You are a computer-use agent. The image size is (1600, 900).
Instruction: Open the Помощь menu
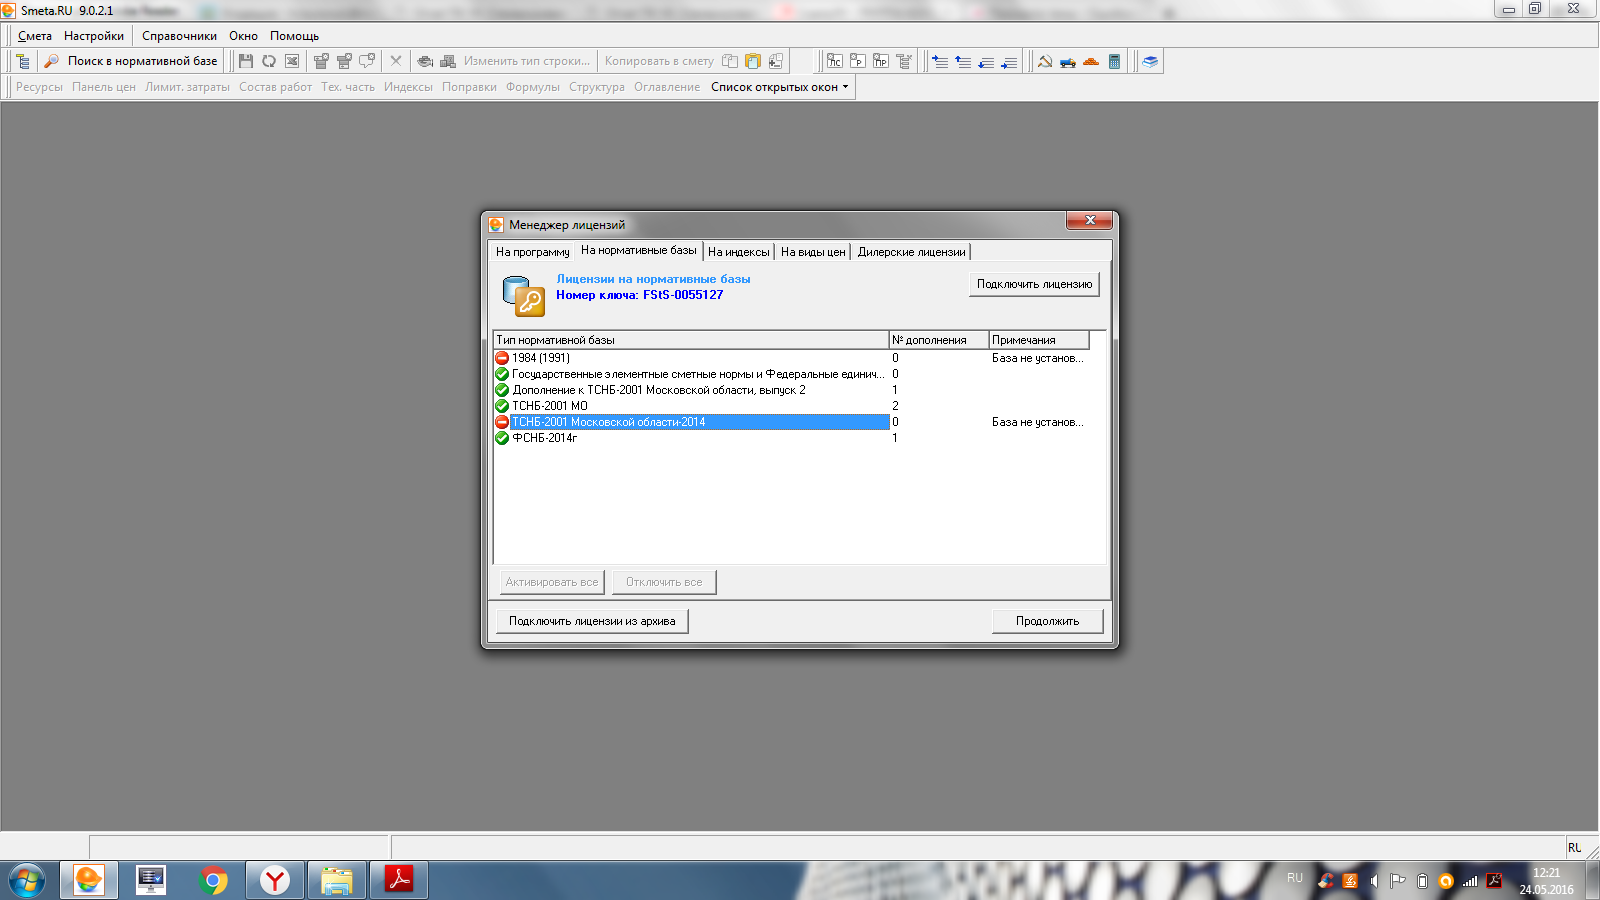294,36
